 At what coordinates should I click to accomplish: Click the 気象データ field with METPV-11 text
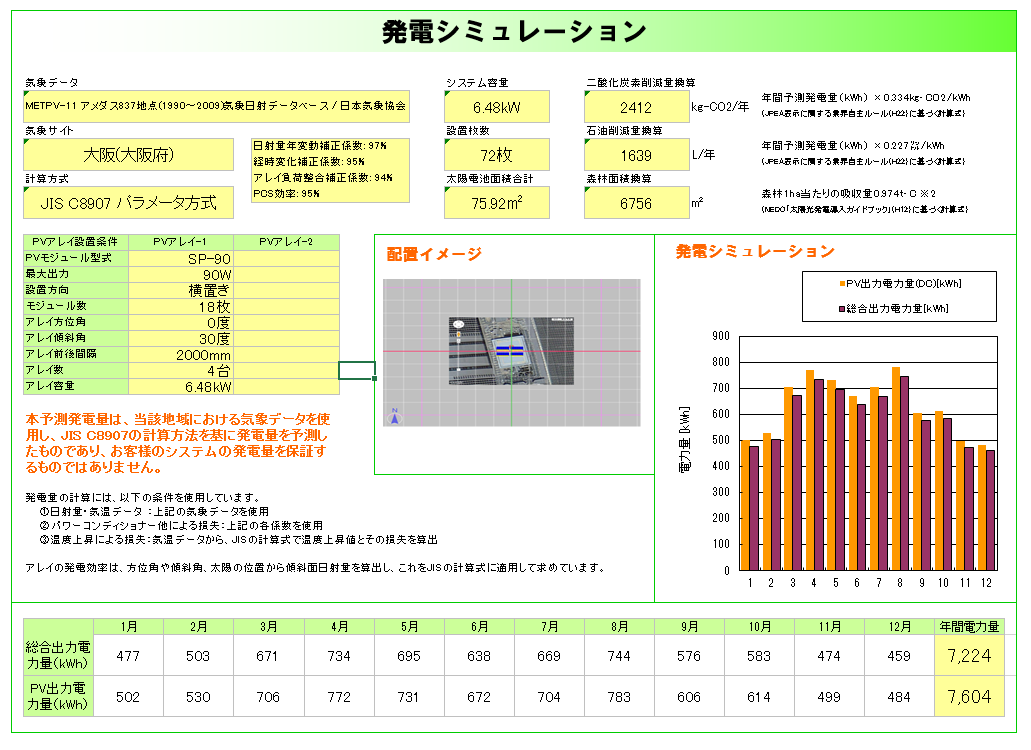pyautogui.click(x=216, y=106)
